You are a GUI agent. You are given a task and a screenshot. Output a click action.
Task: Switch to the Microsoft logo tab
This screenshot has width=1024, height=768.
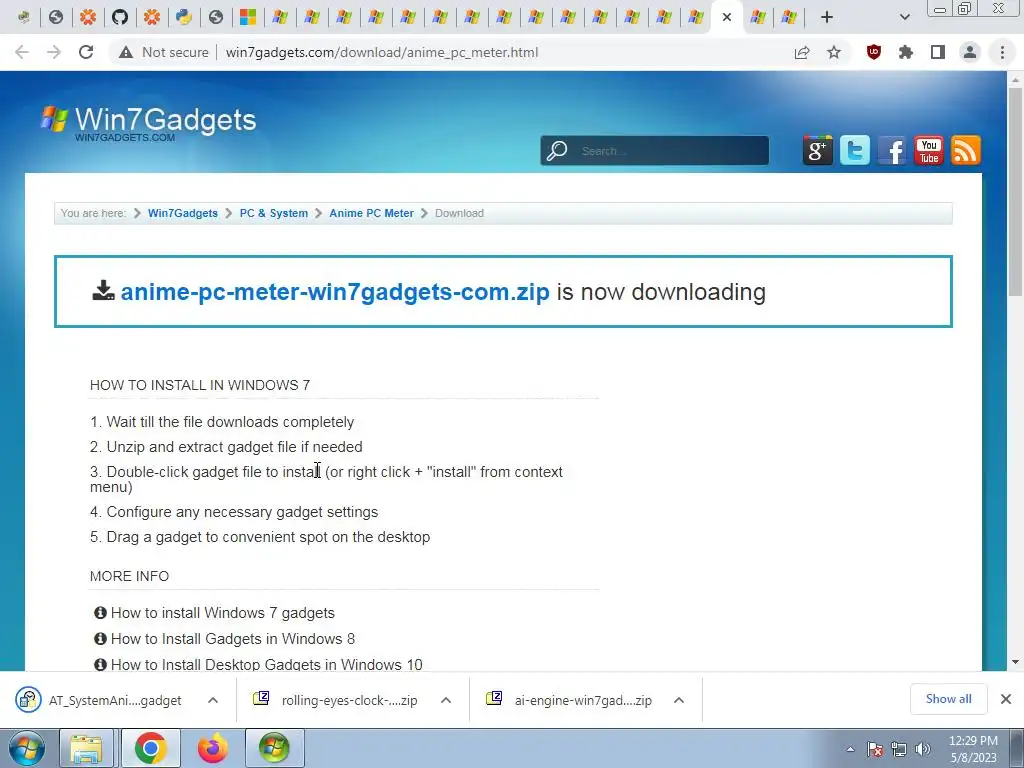248,17
